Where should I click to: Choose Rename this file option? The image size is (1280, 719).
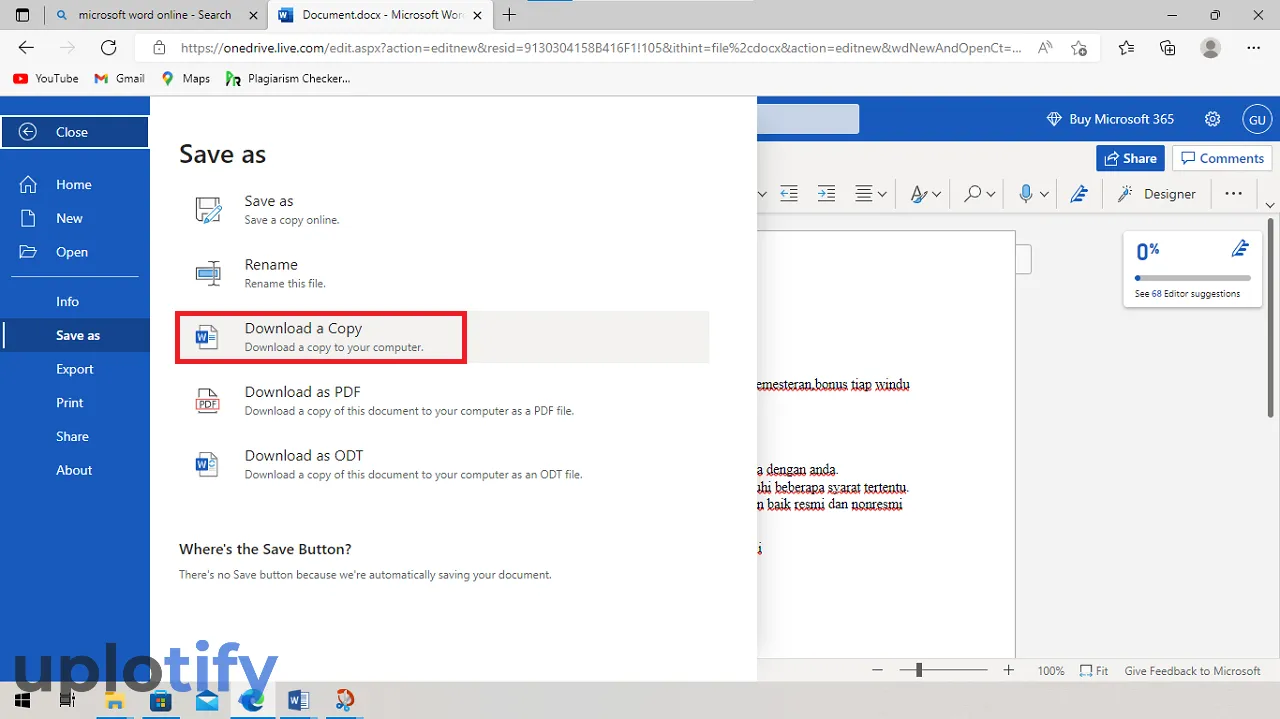tap(442, 273)
